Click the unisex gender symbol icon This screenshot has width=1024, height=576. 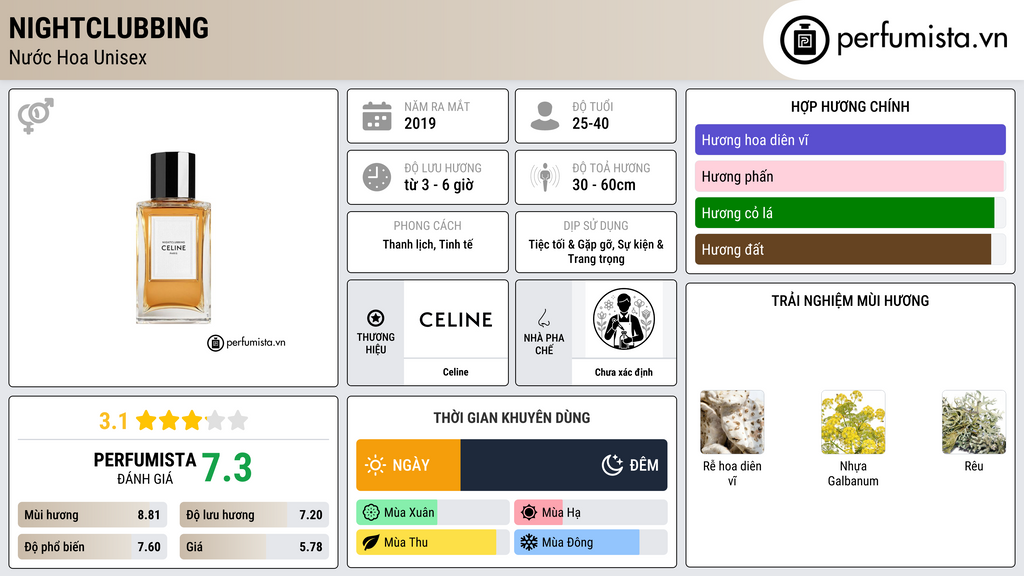tap(36, 116)
